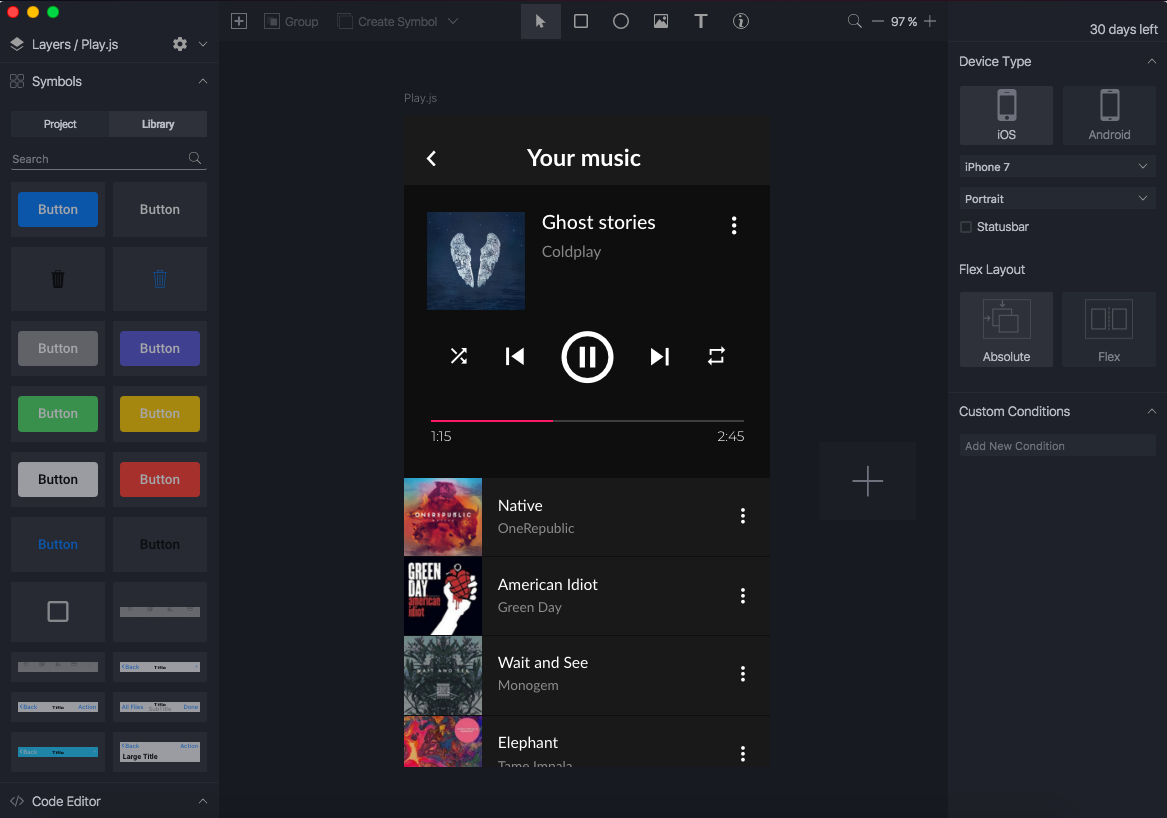Viewport: 1167px width, 818px height.
Task: Click the Add New Condition field
Action: coord(1058,446)
